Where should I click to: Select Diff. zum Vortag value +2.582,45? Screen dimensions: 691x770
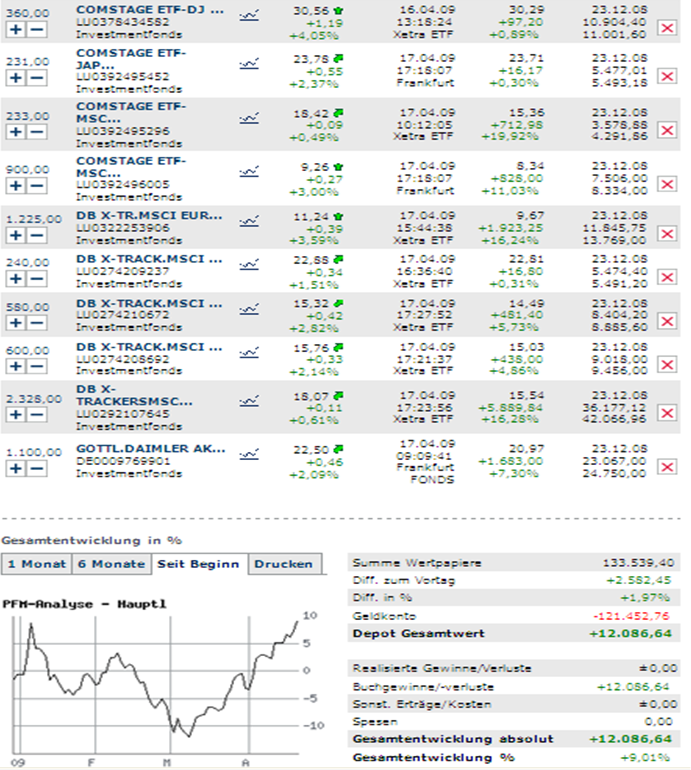[638, 580]
